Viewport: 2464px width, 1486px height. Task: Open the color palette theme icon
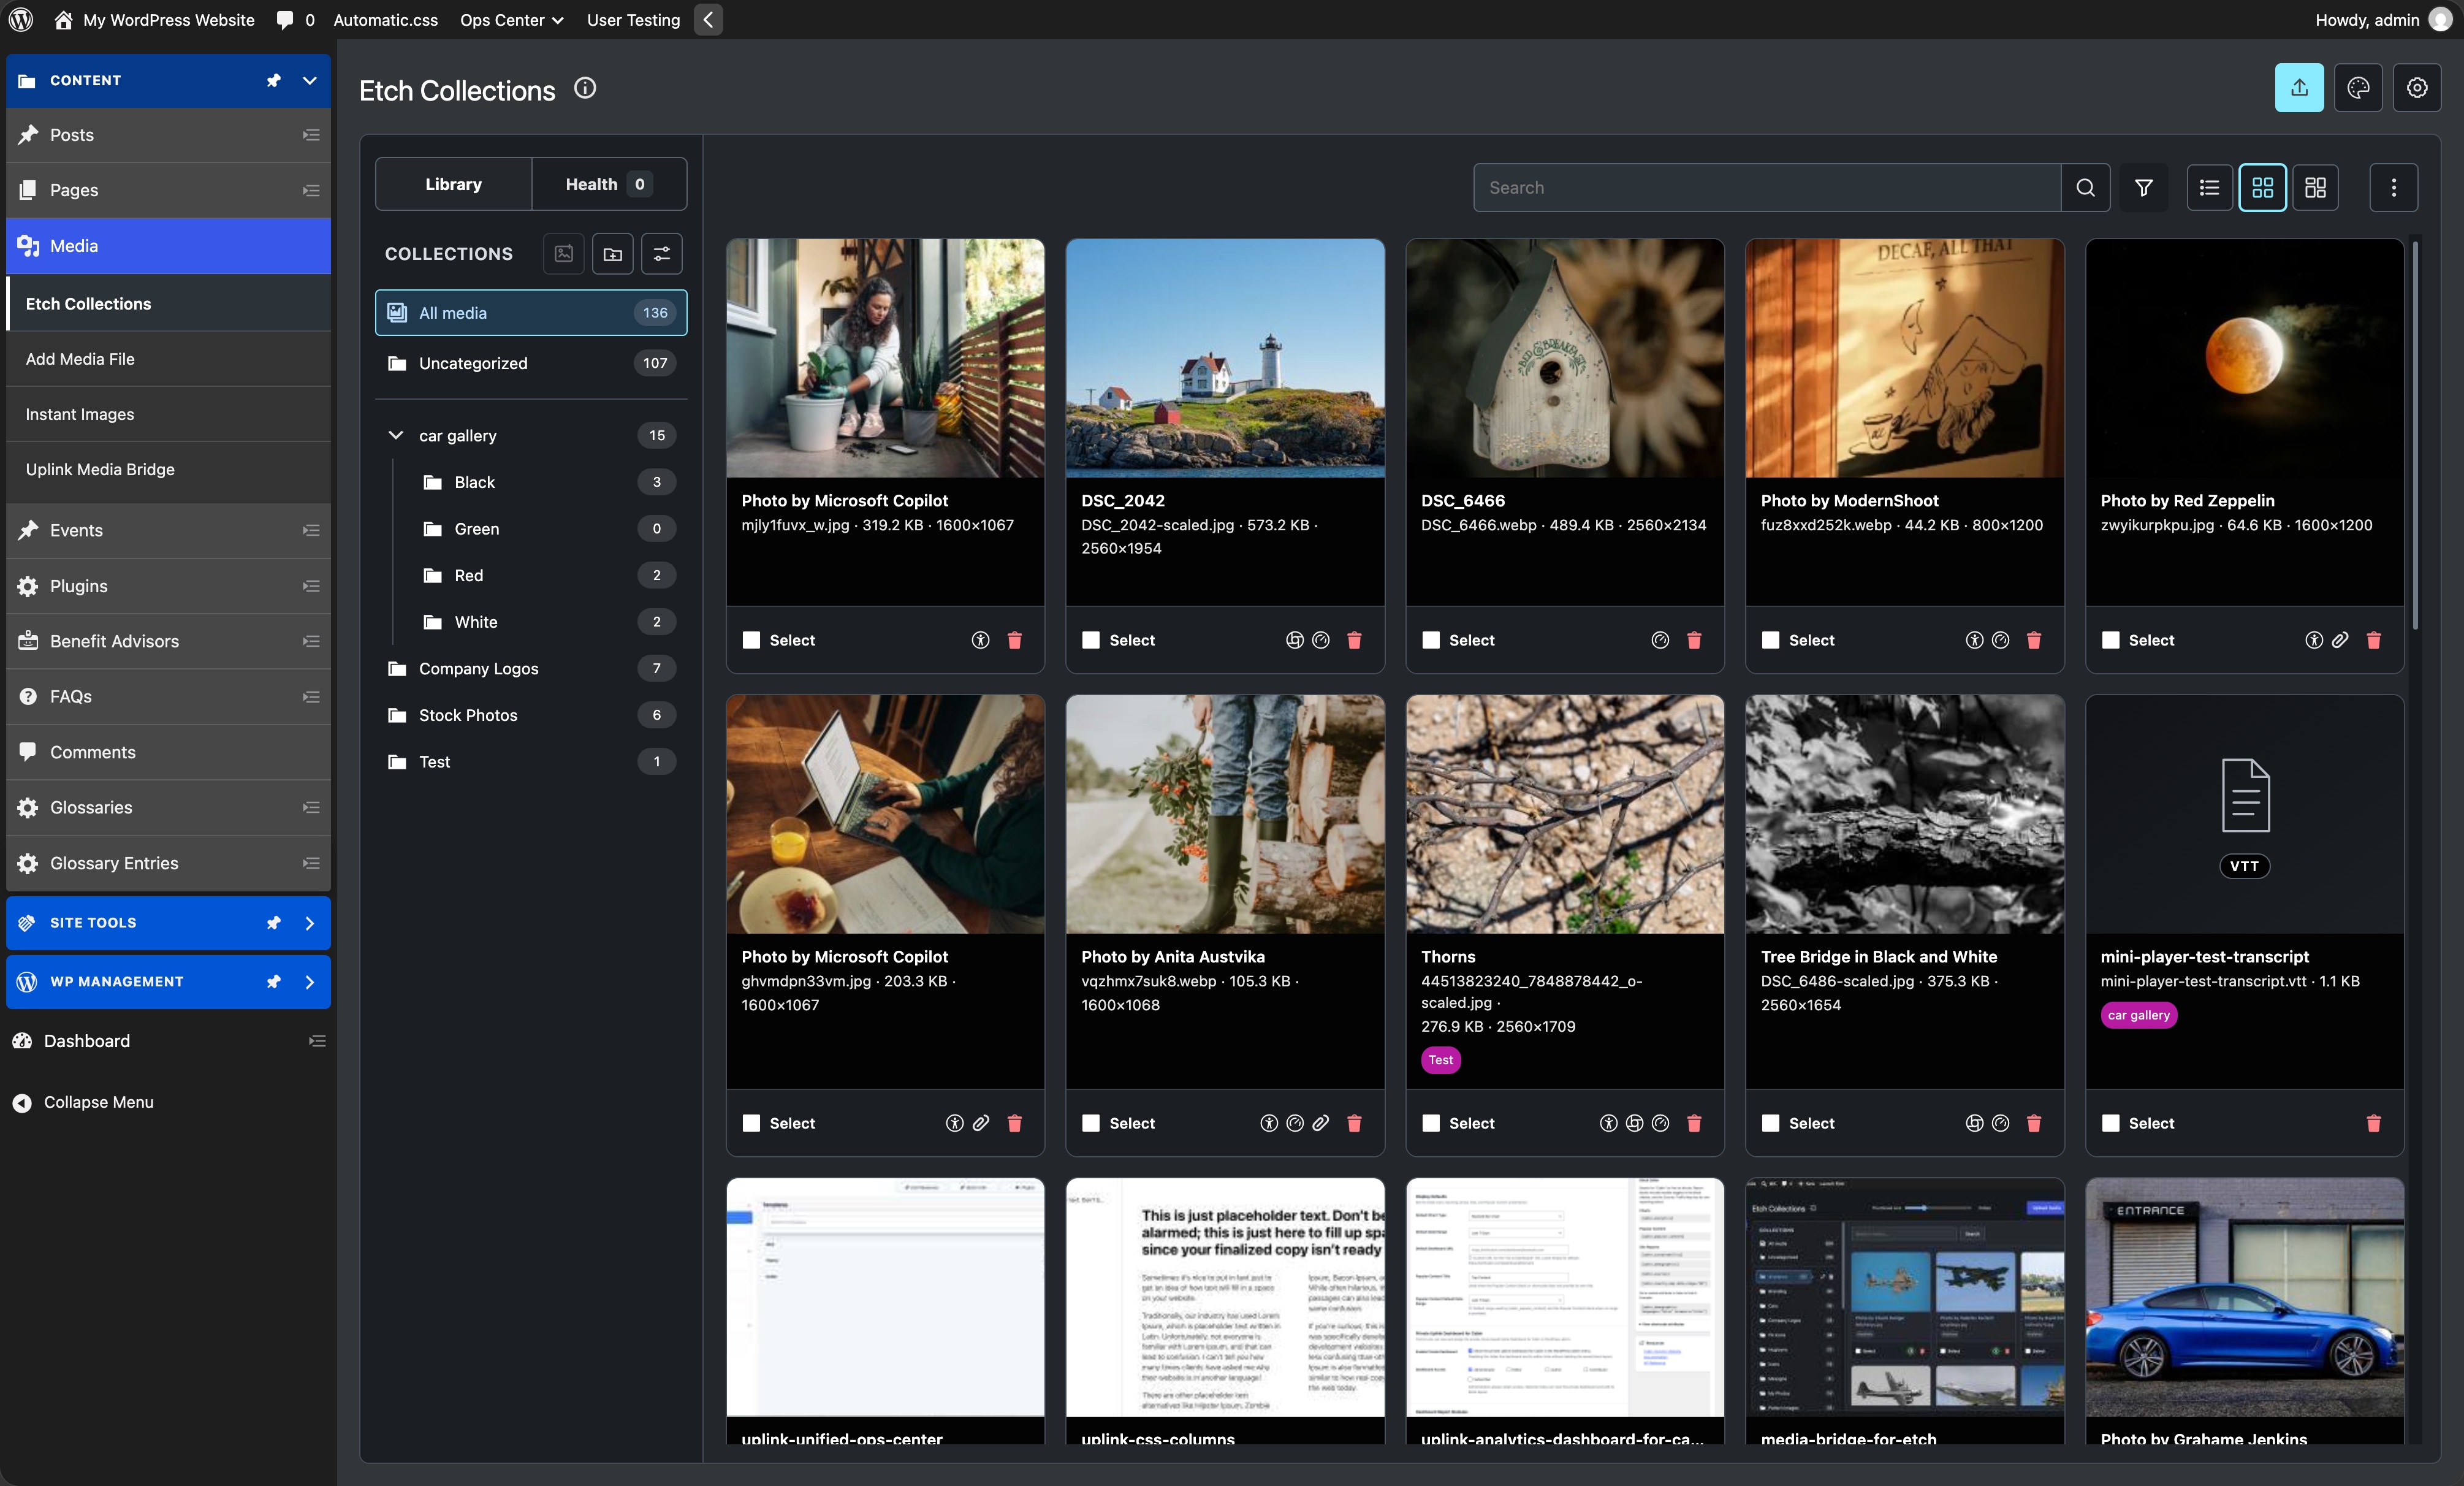click(x=2358, y=88)
